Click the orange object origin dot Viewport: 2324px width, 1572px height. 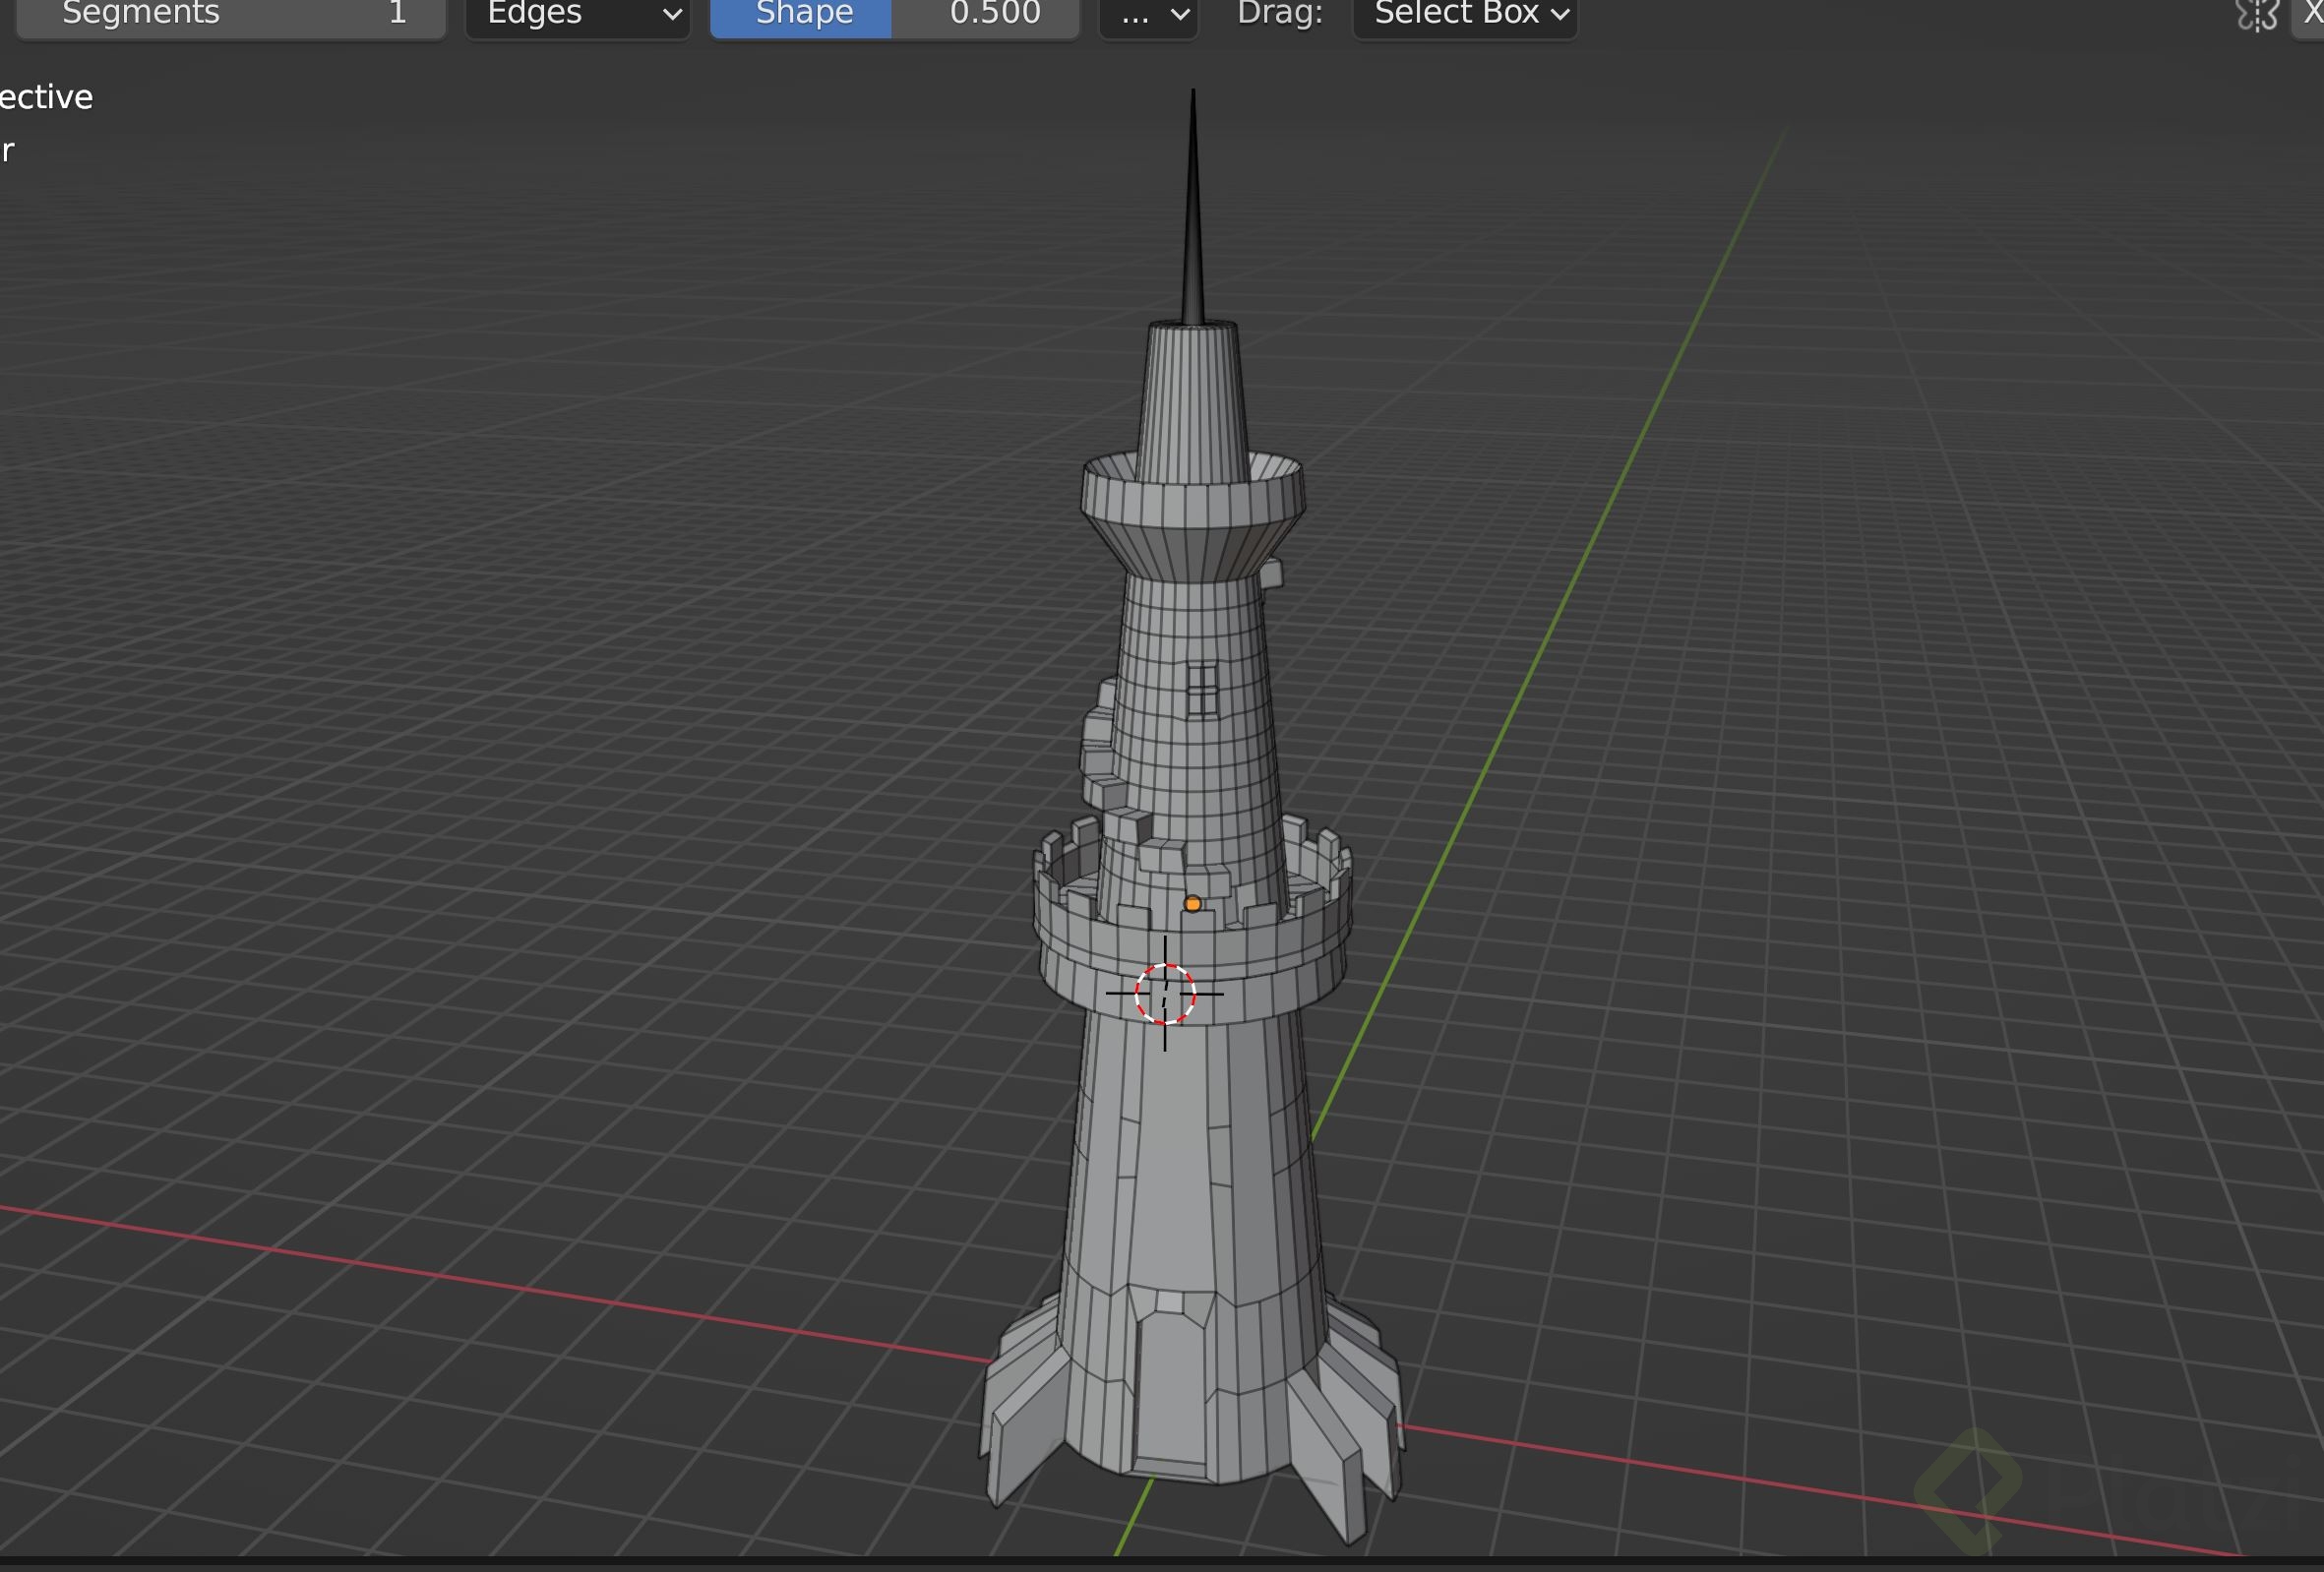coord(1192,904)
